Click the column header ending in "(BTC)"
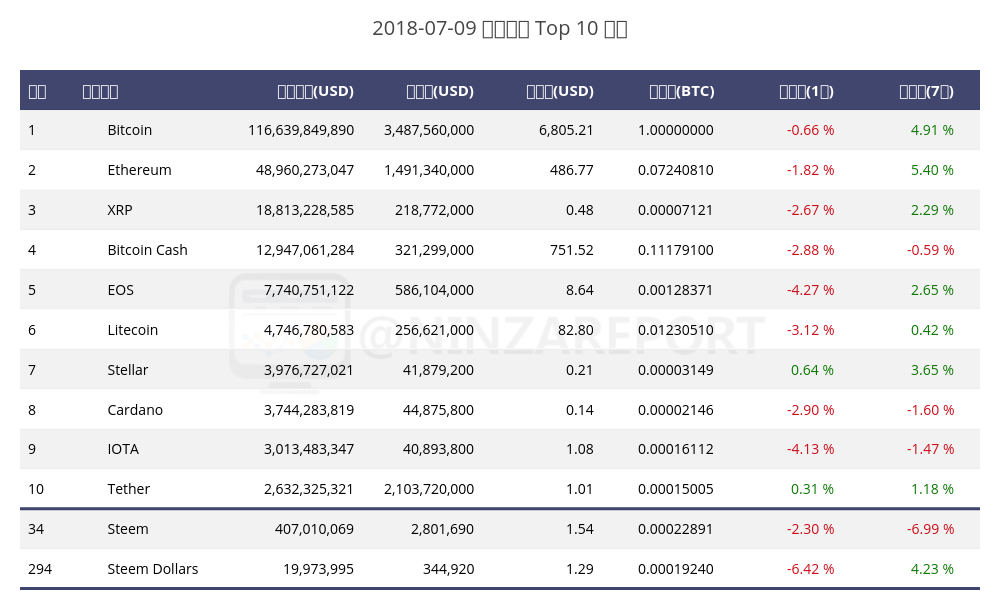 682,91
